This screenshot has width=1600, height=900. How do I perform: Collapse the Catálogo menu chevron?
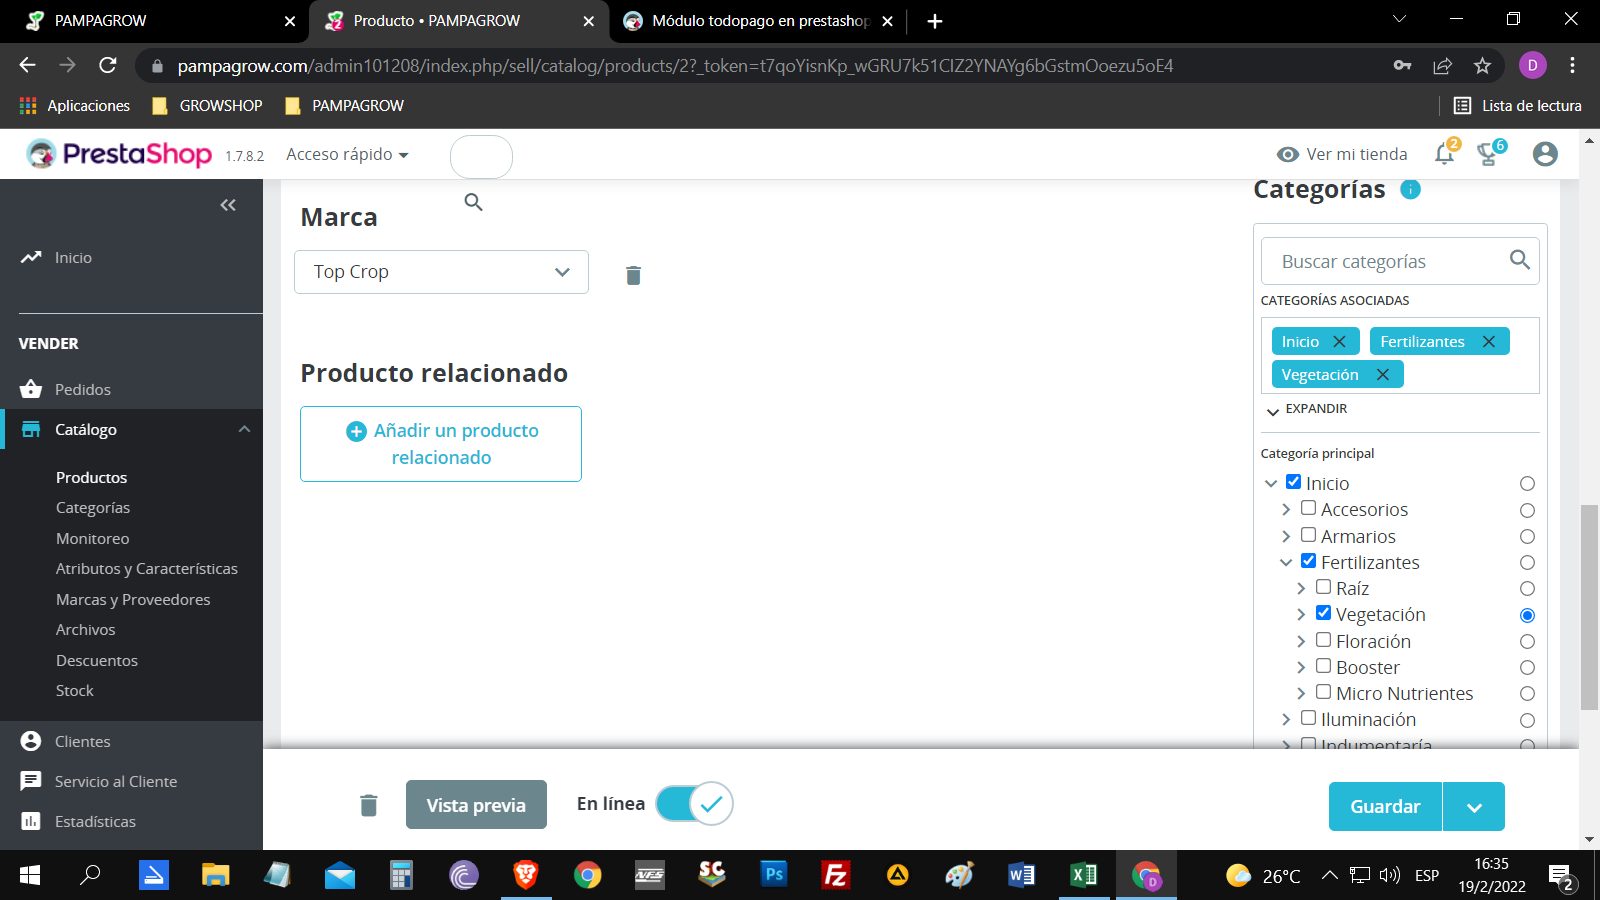coord(244,429)
